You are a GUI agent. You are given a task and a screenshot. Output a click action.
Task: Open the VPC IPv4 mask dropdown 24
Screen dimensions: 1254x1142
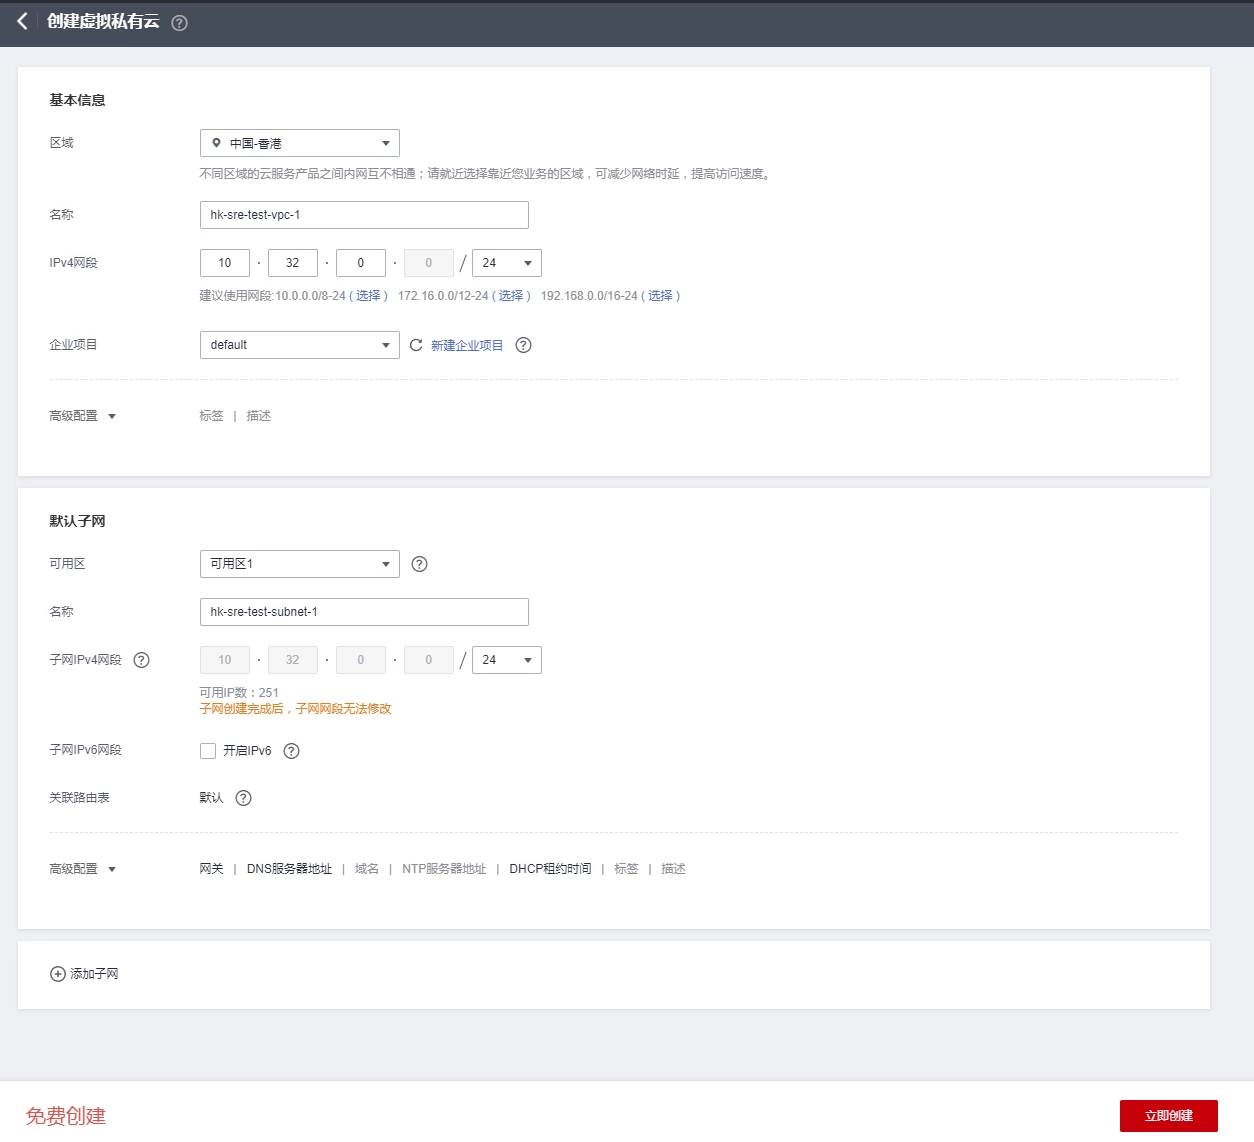507,263
